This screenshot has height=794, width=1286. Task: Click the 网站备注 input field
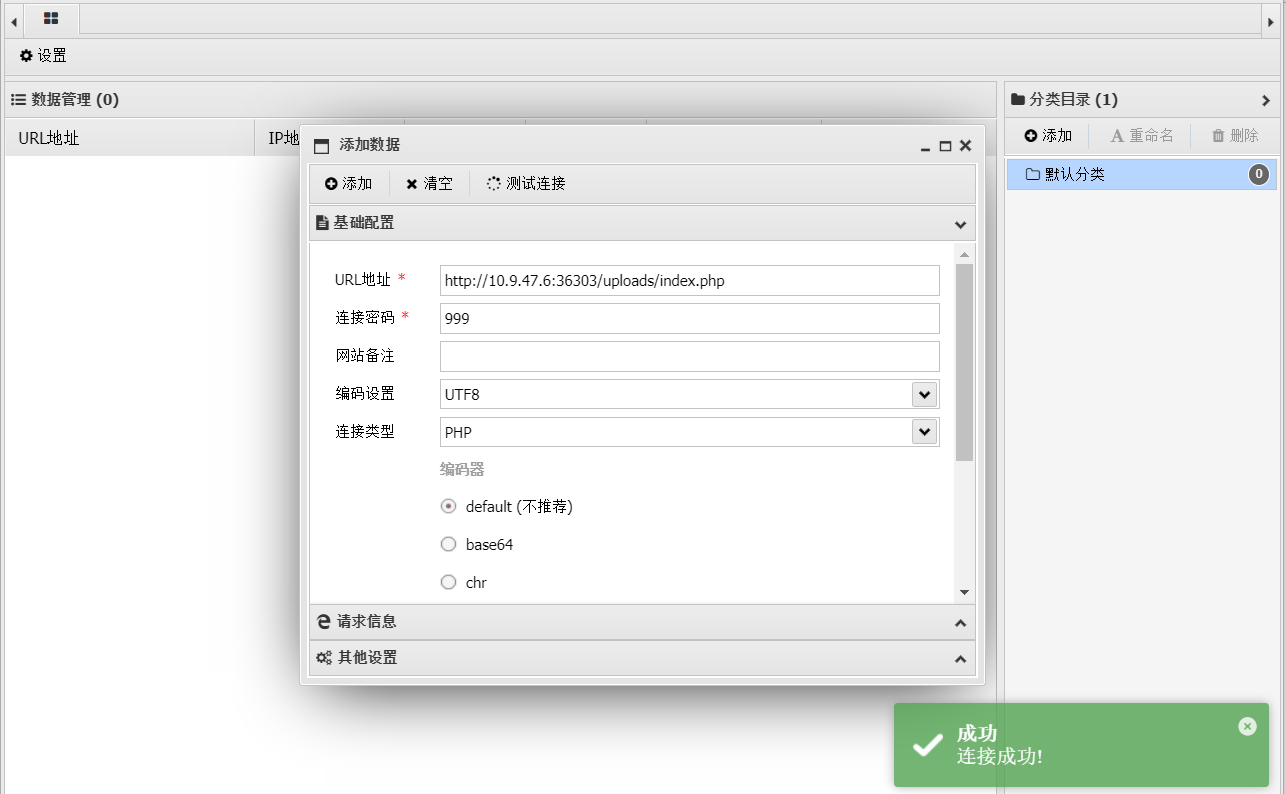tap(690, 356)
